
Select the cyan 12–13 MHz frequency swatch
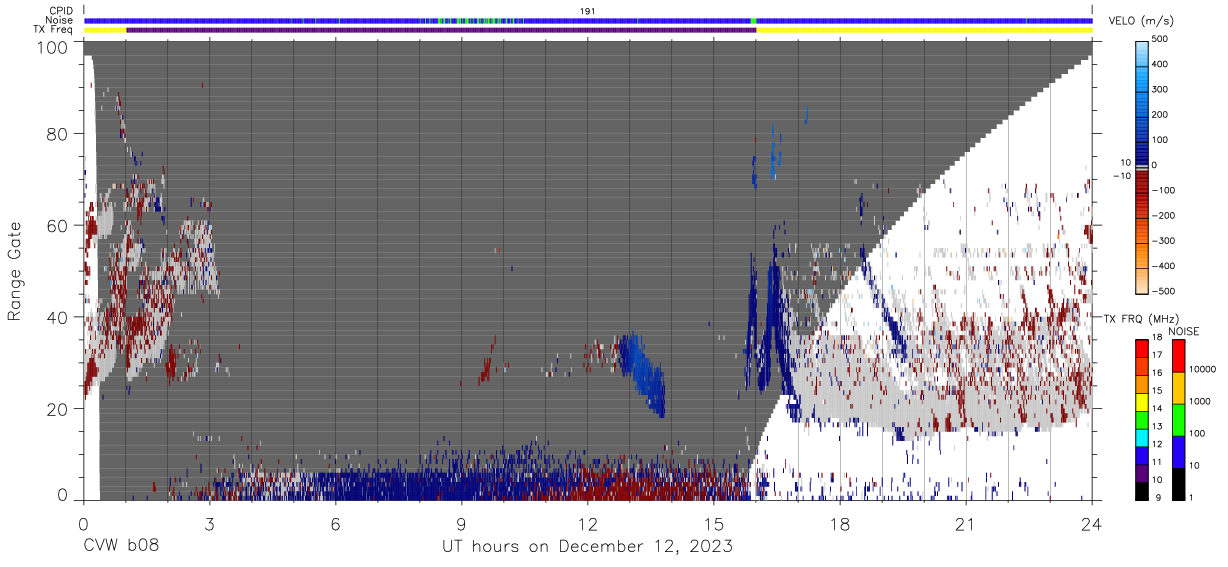pyautogui.click(x=1142, y=440)
